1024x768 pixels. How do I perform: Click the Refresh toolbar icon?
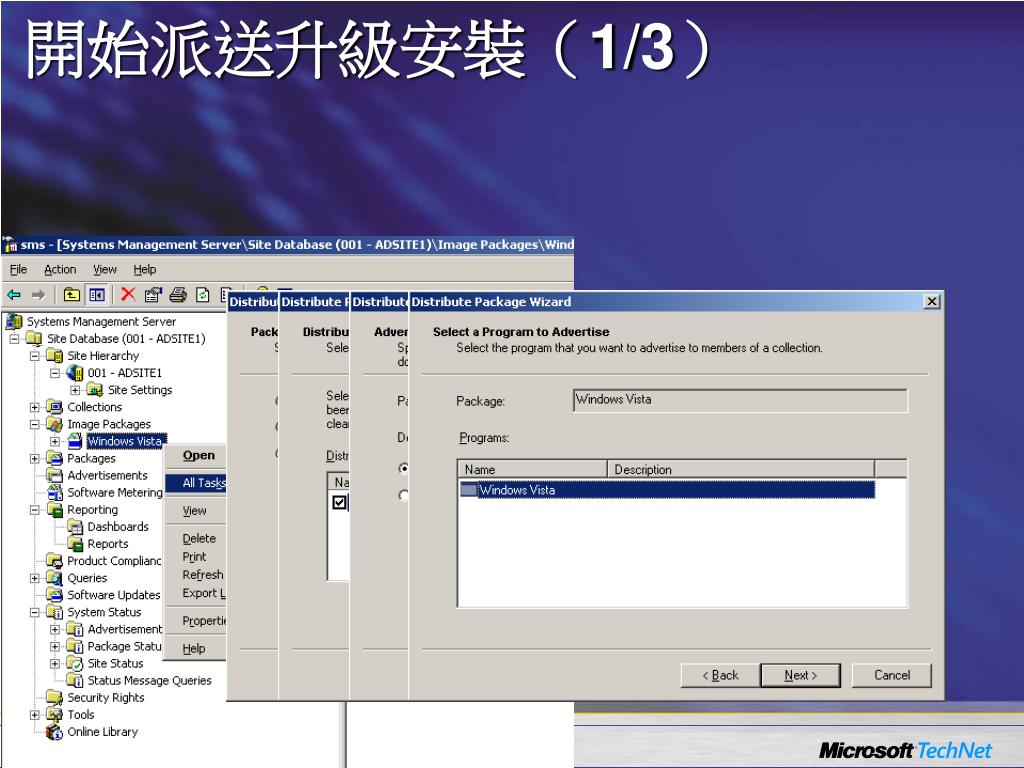[x=203, y=295]
